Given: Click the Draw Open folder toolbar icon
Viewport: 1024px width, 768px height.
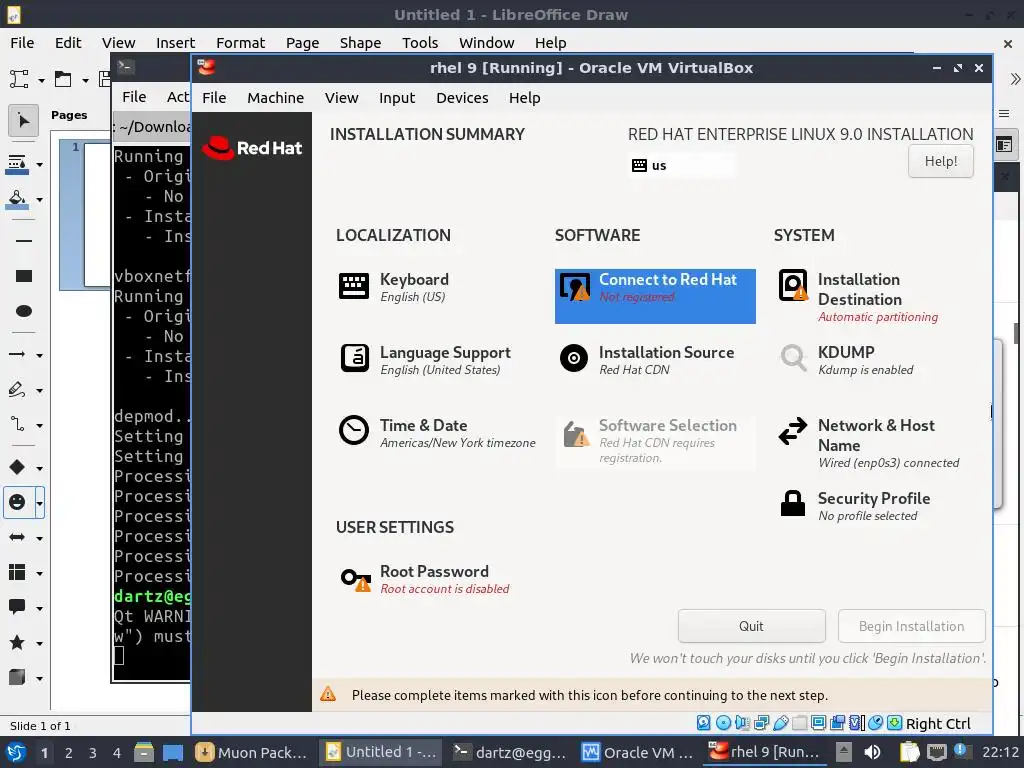Looking at the screenshot, I should [x=63, y=80].
